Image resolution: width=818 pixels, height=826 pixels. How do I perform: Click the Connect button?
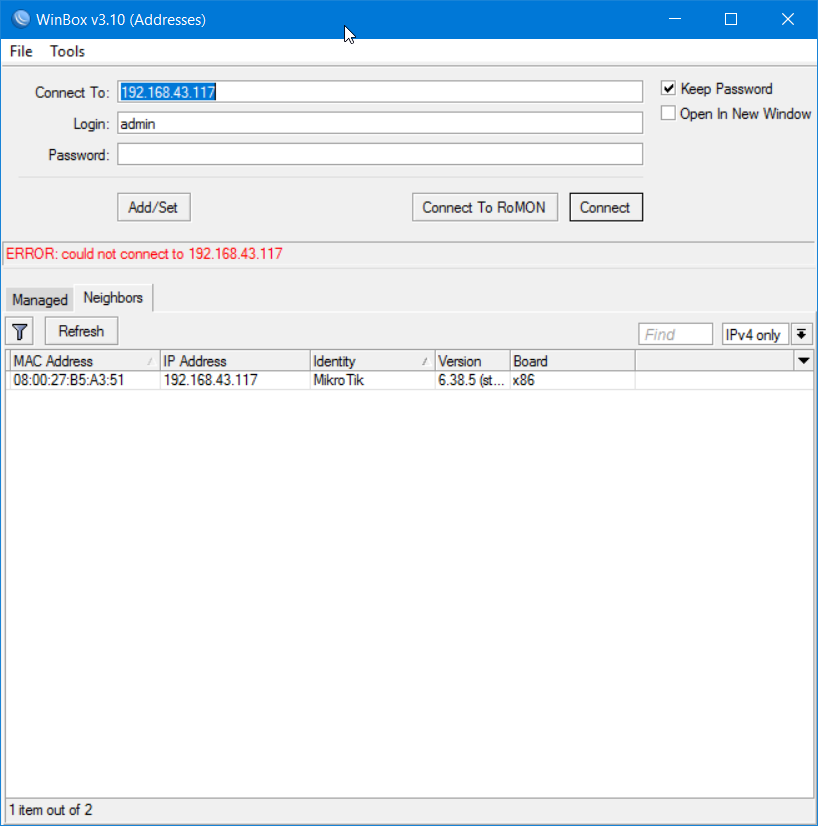click(606, 207)
